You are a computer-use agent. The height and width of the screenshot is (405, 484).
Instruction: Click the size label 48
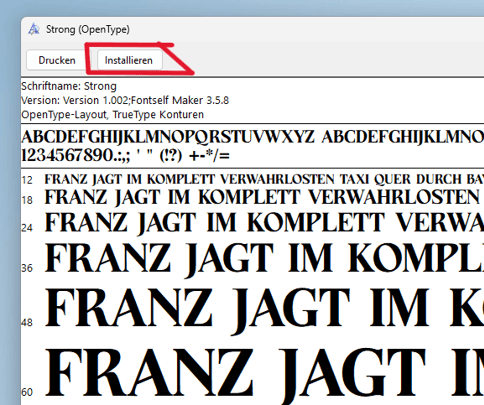pyautogui.click(x=27, y=322)
